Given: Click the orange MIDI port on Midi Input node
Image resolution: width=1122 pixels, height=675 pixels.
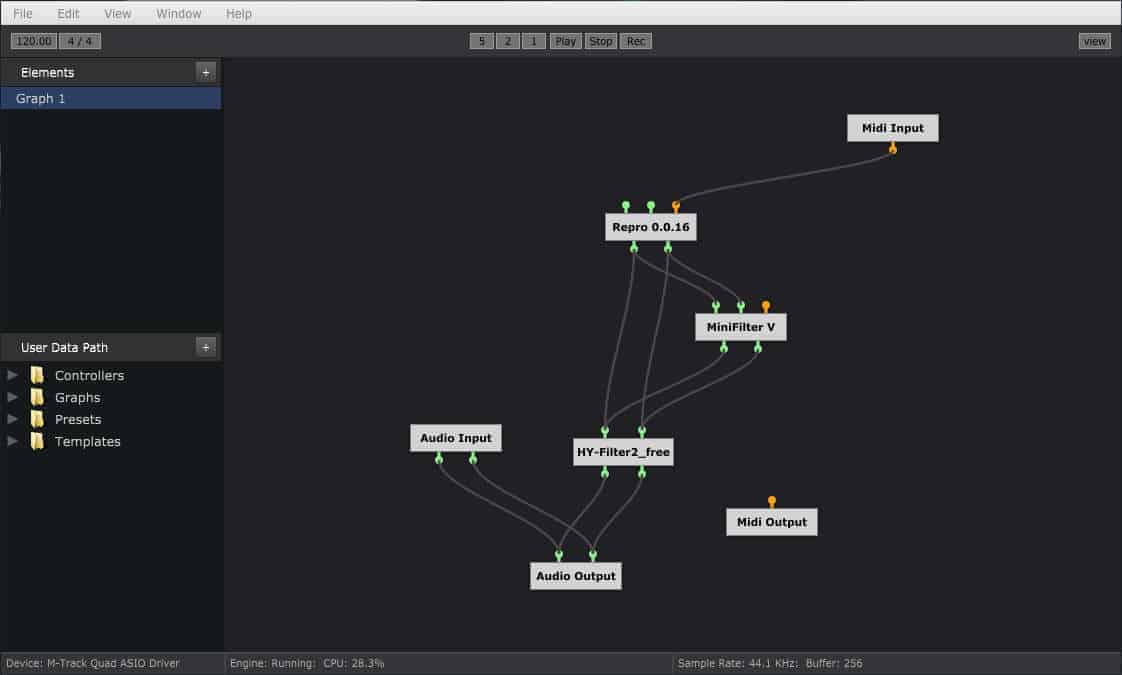Looking at the screenshot, I should (893, 149).
